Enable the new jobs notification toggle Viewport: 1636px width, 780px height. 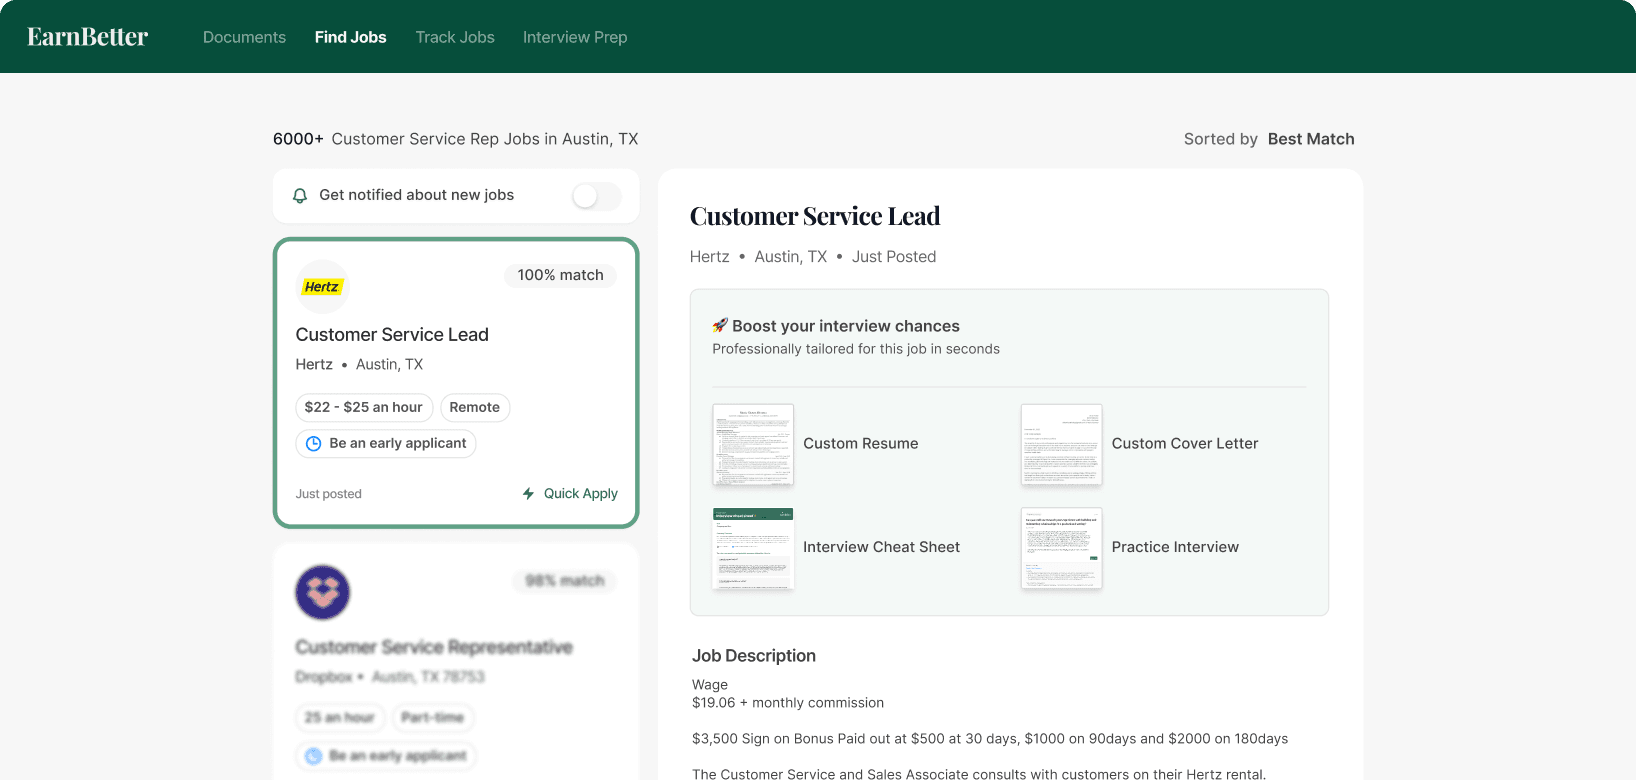(596, 196)
